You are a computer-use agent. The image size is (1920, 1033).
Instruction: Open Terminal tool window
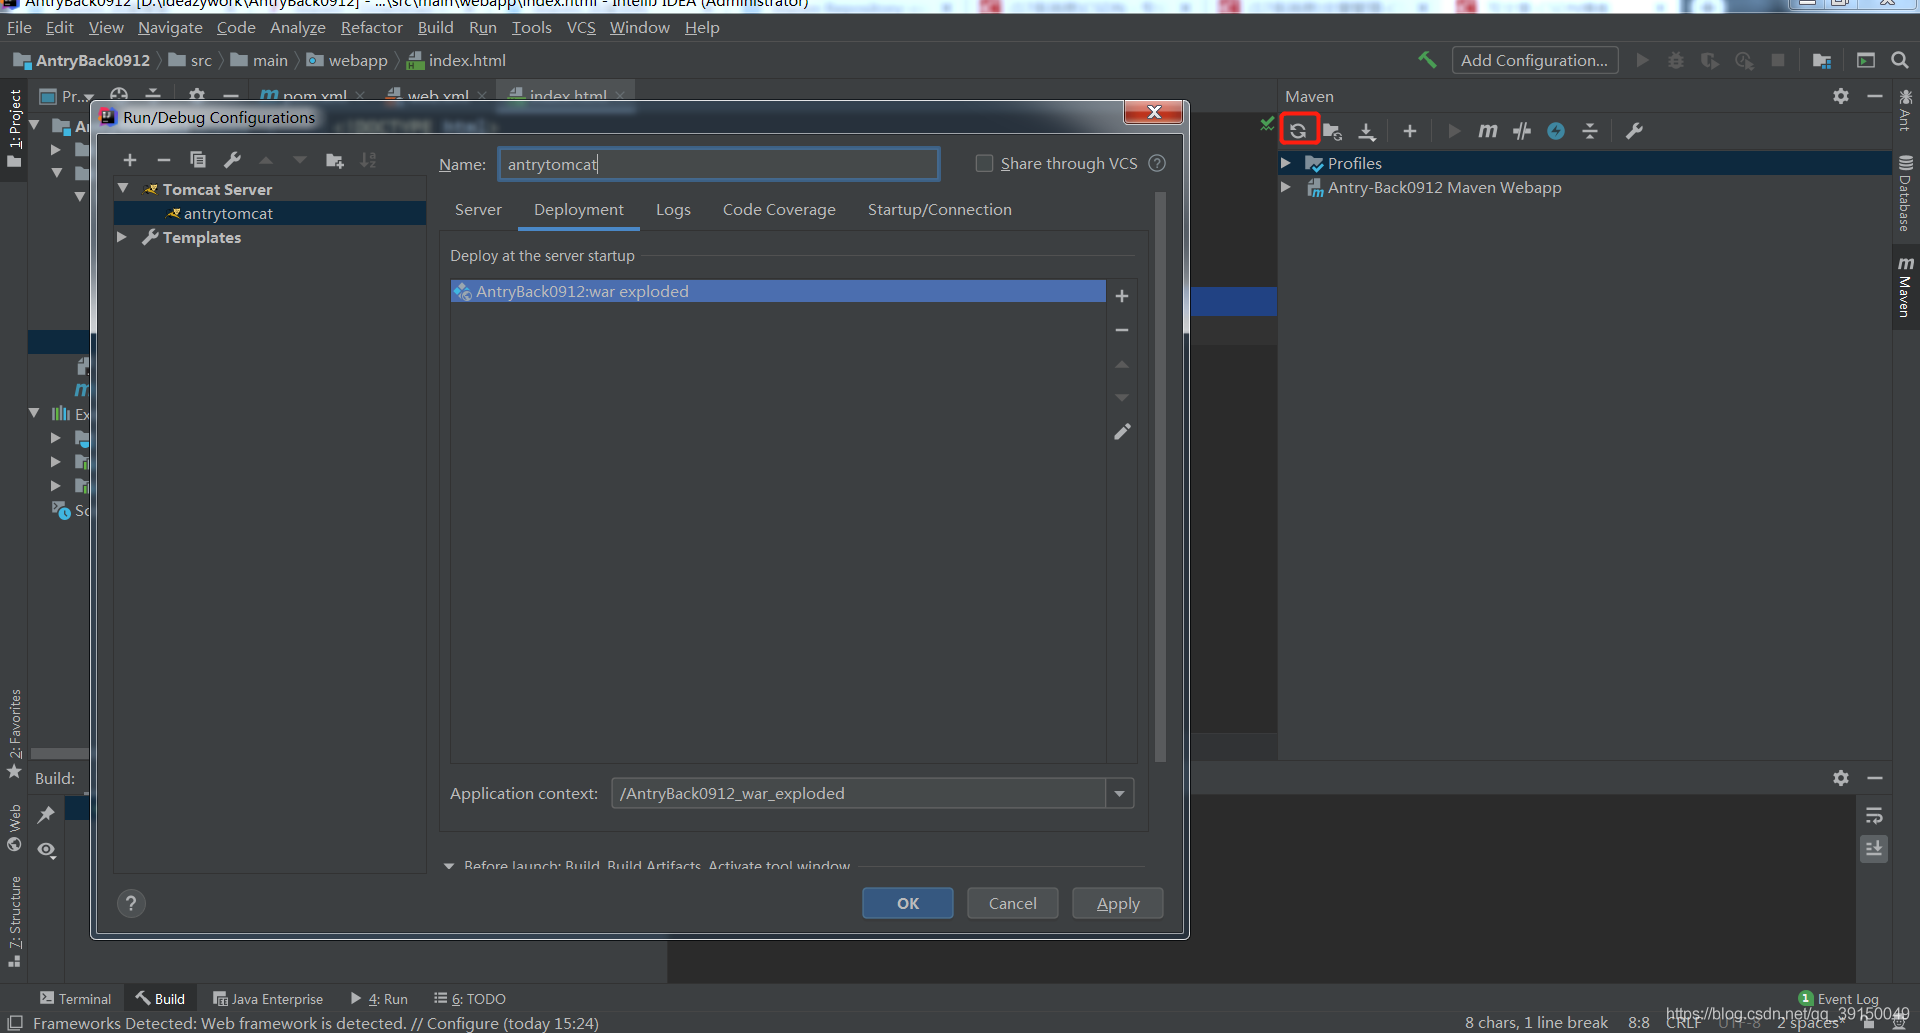pos(76,999)
